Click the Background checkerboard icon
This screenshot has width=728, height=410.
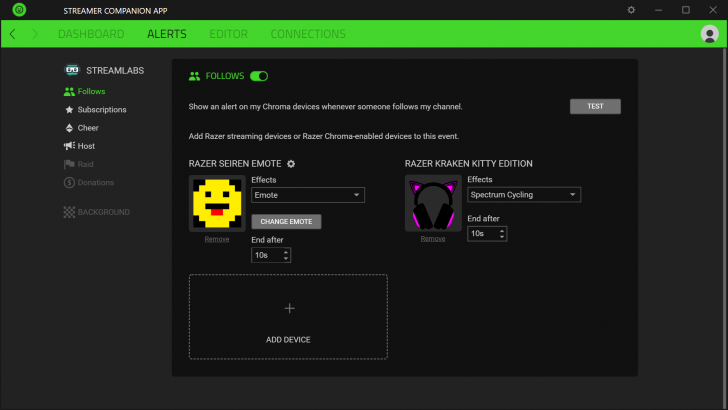[x=69, y=212]
